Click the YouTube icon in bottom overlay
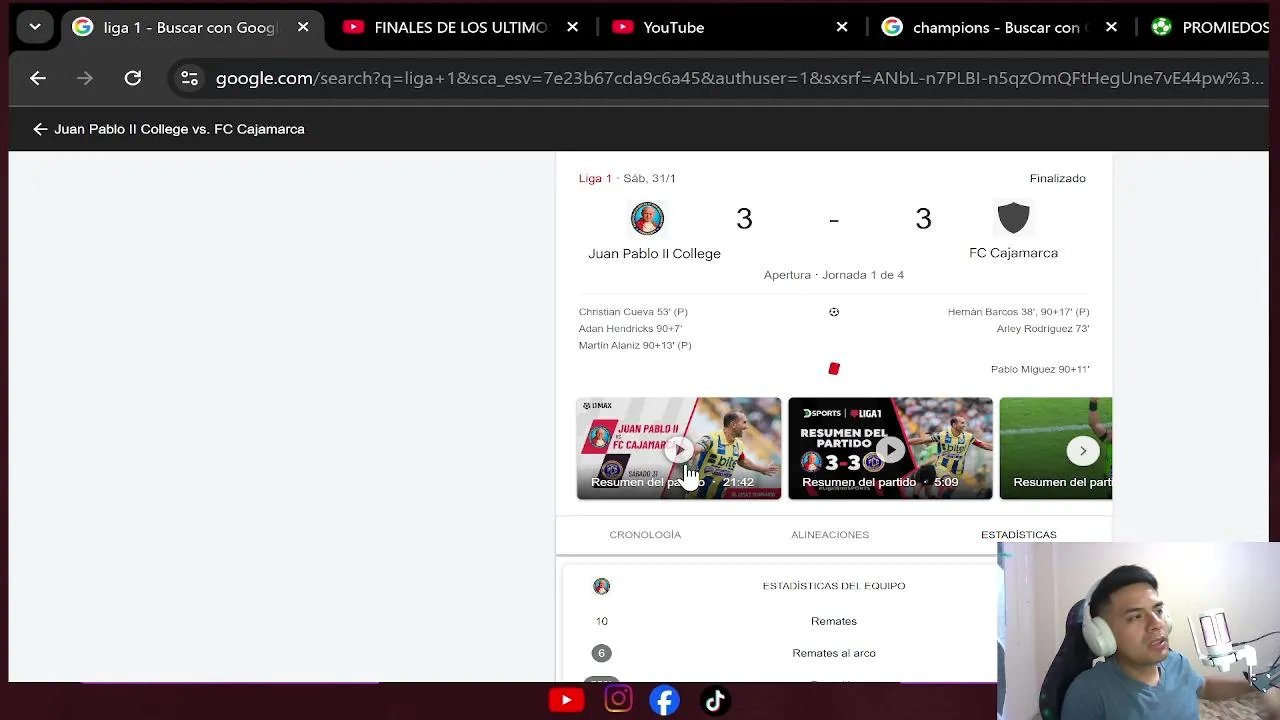The width and height of the screenshot is (1280, 720). tap(566, 701)
